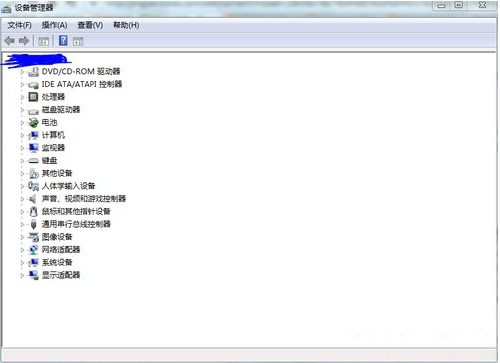Open the 帮助(H) menu
Screen dimensions: 500x363
126,25
